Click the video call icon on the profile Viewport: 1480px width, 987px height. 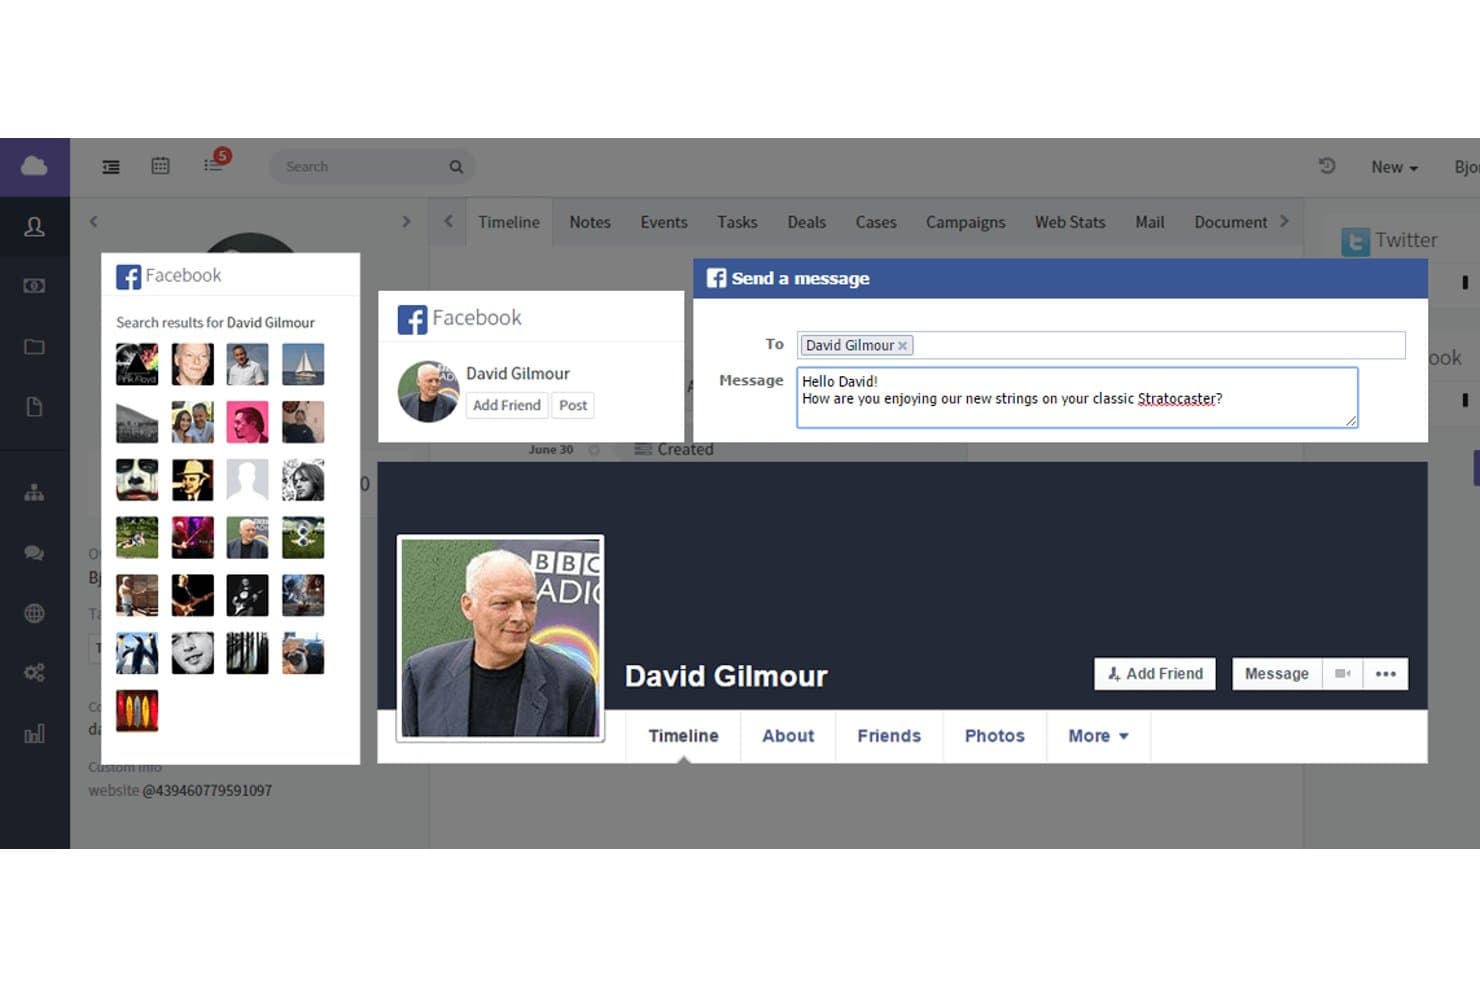(x=1343, y=674)
